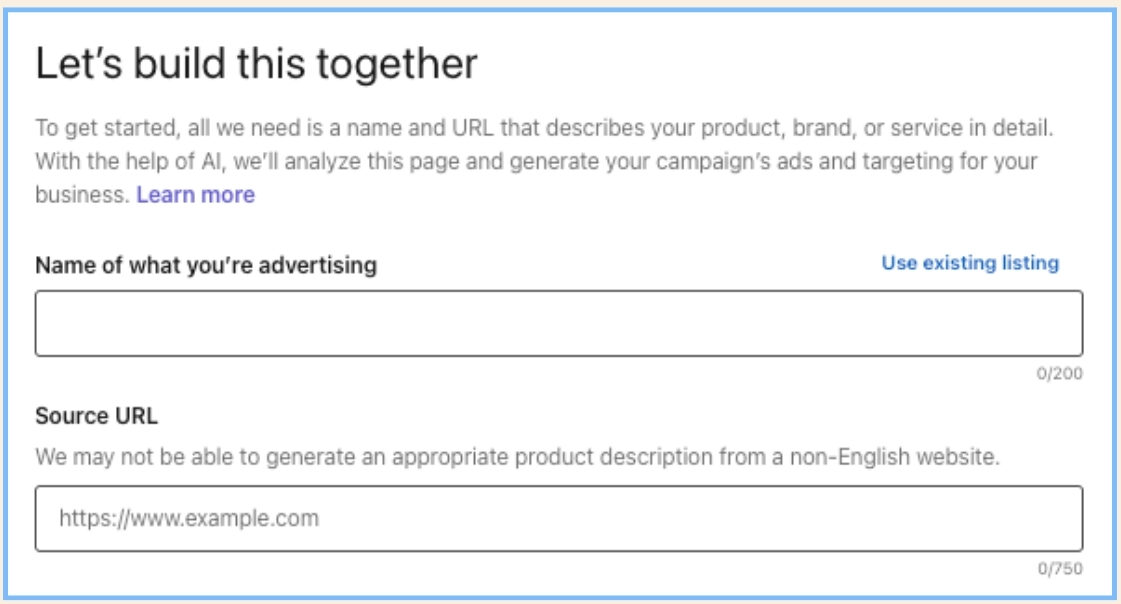
Task: Focus the advertising name input field
Action: pyautogui.click(x=558, y=323)
